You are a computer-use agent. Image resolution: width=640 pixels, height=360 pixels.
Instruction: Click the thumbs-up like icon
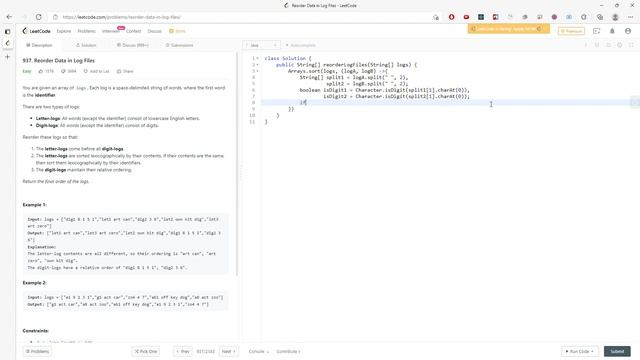click(x=41, y=71)
